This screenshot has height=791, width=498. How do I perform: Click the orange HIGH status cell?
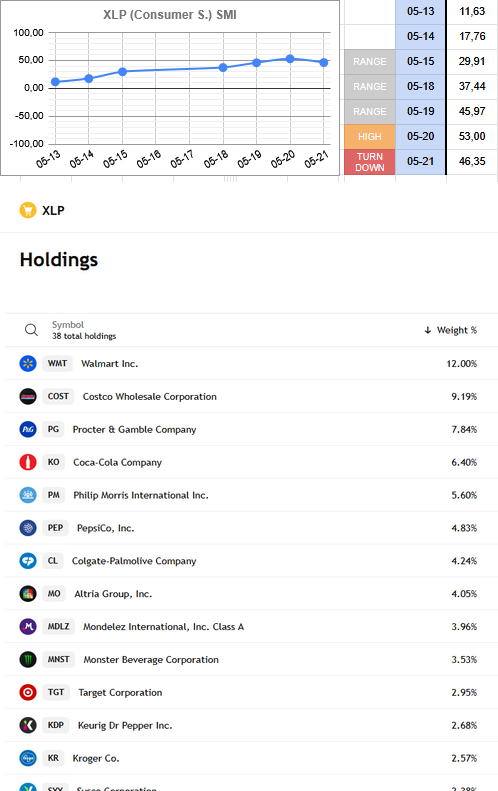click(370, 137)
